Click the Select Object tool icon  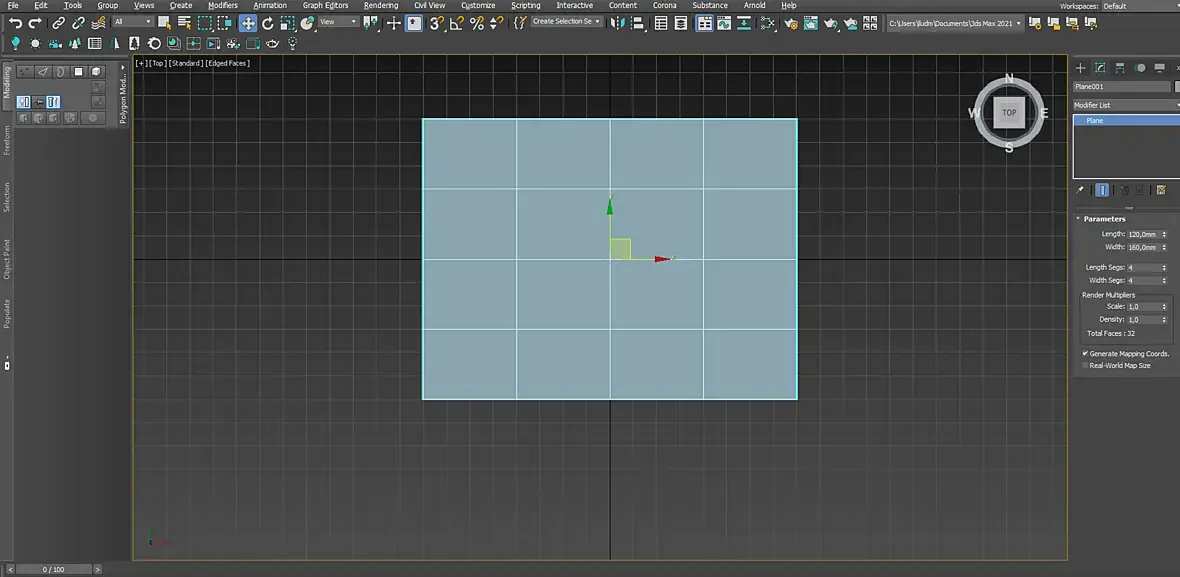tap(164, 22)
